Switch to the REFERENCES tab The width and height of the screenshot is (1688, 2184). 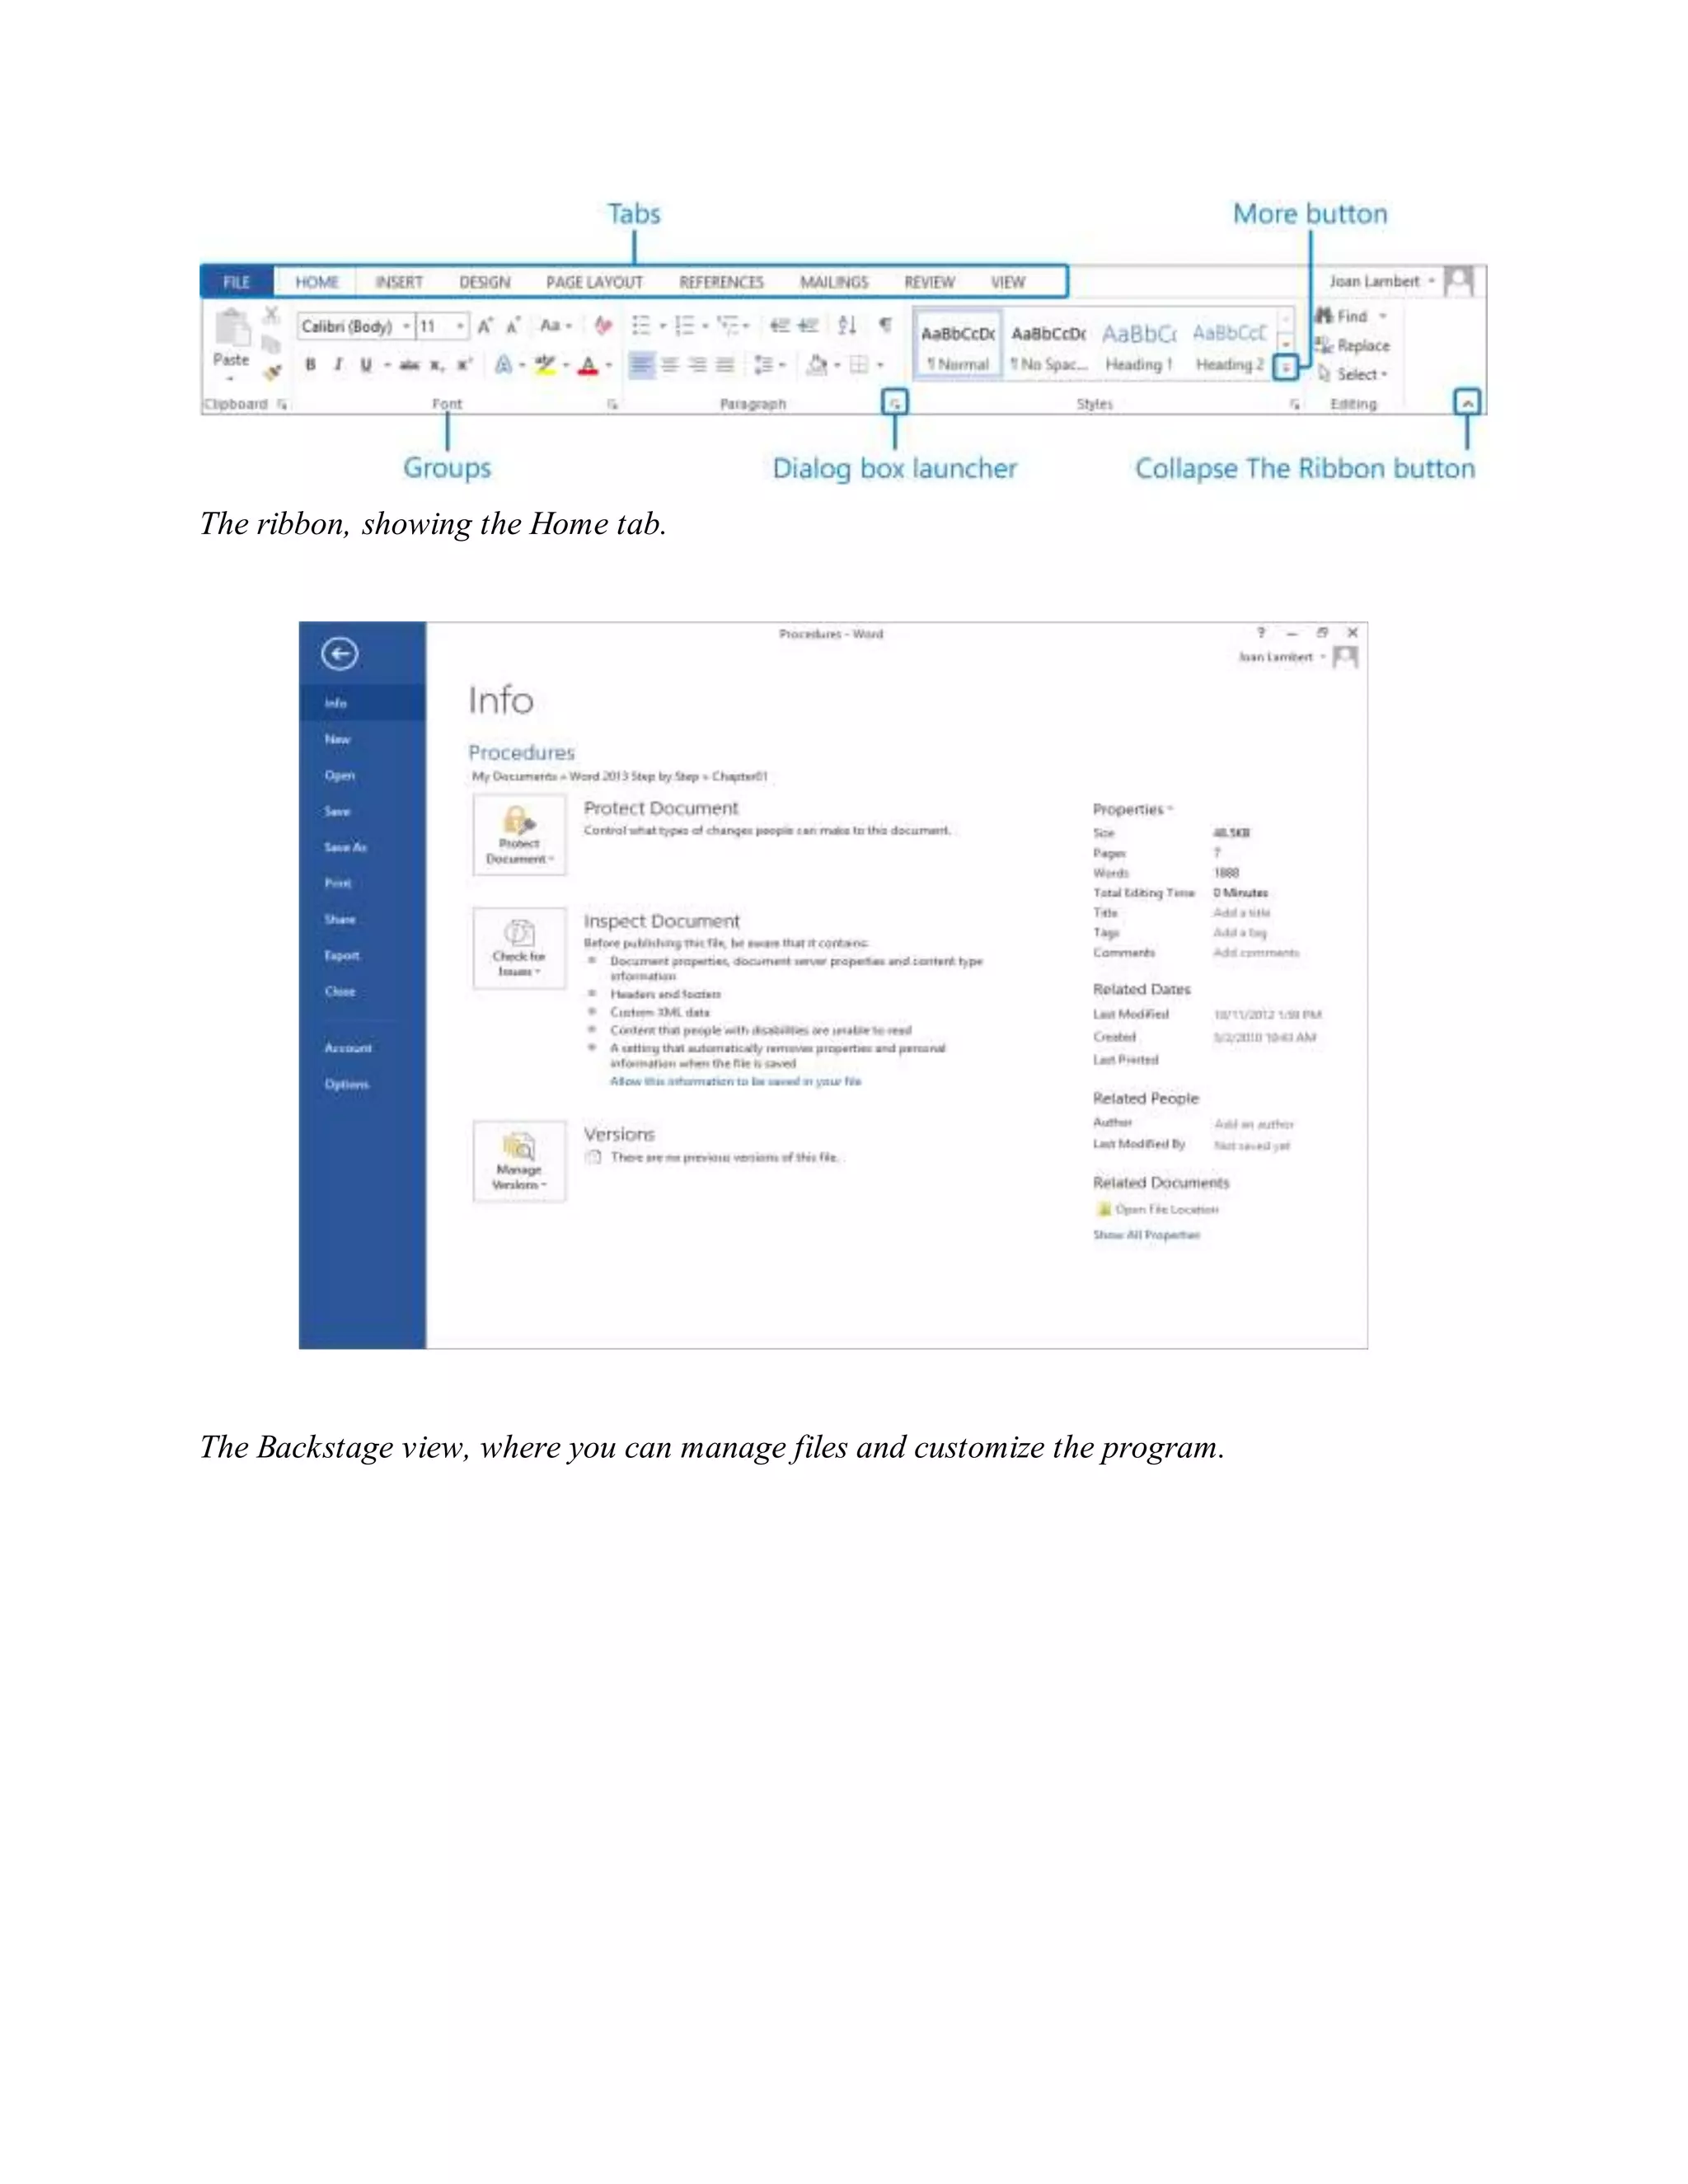(x=721, y=282)
